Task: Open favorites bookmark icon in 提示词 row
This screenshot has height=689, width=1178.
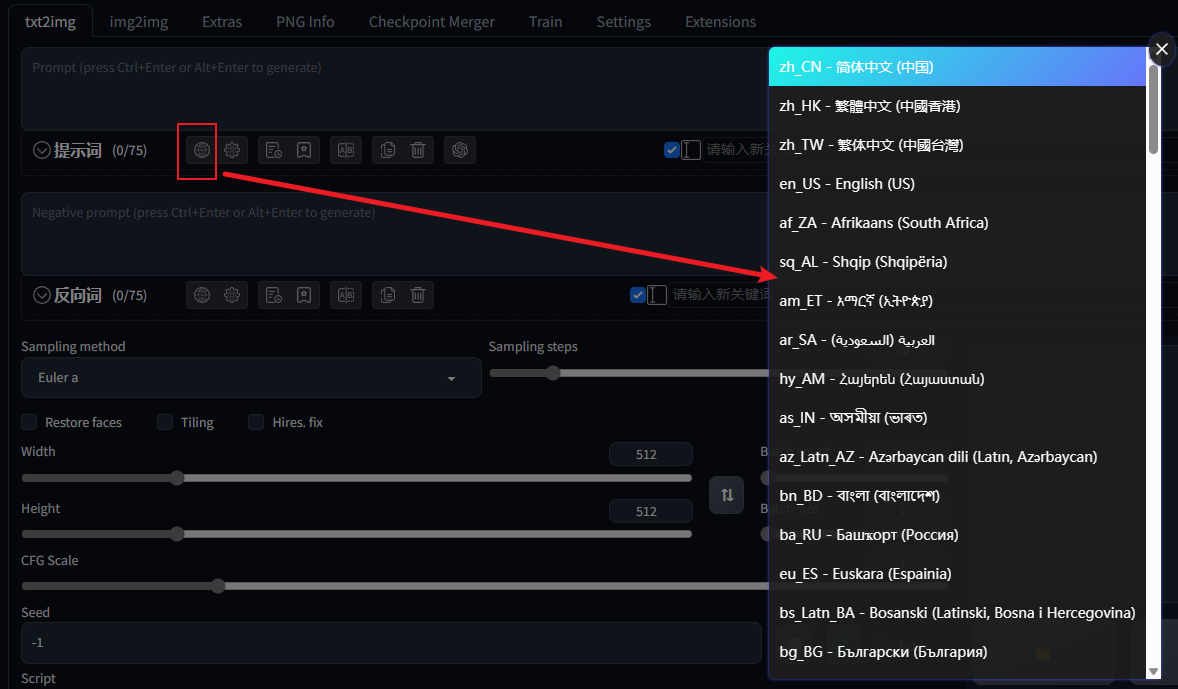Action: click(x=304, y=150)
